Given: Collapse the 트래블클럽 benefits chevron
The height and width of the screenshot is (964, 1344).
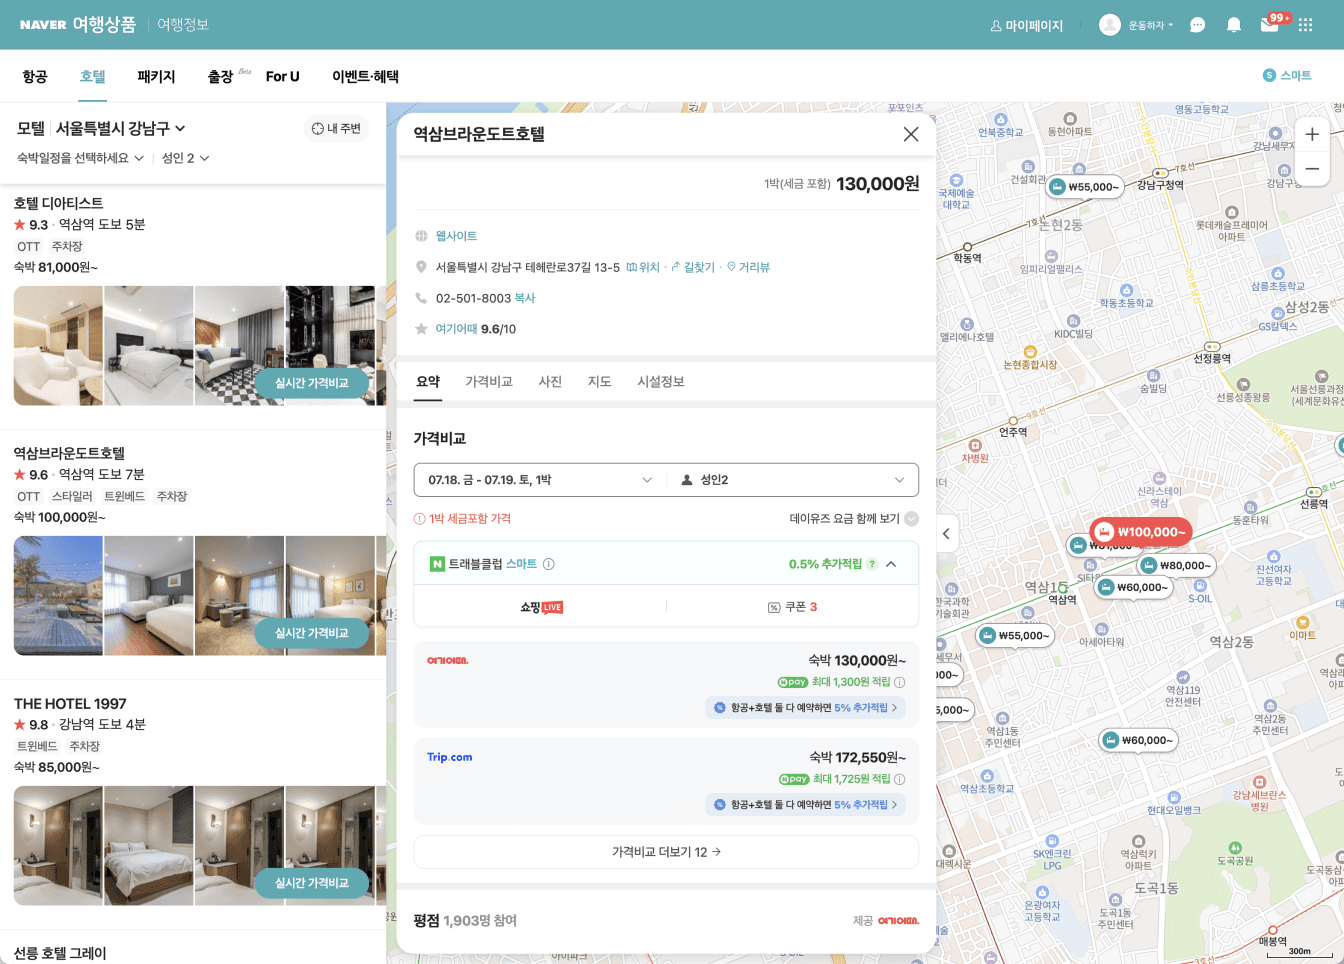Looking at the screenshot, I should 891,564.
